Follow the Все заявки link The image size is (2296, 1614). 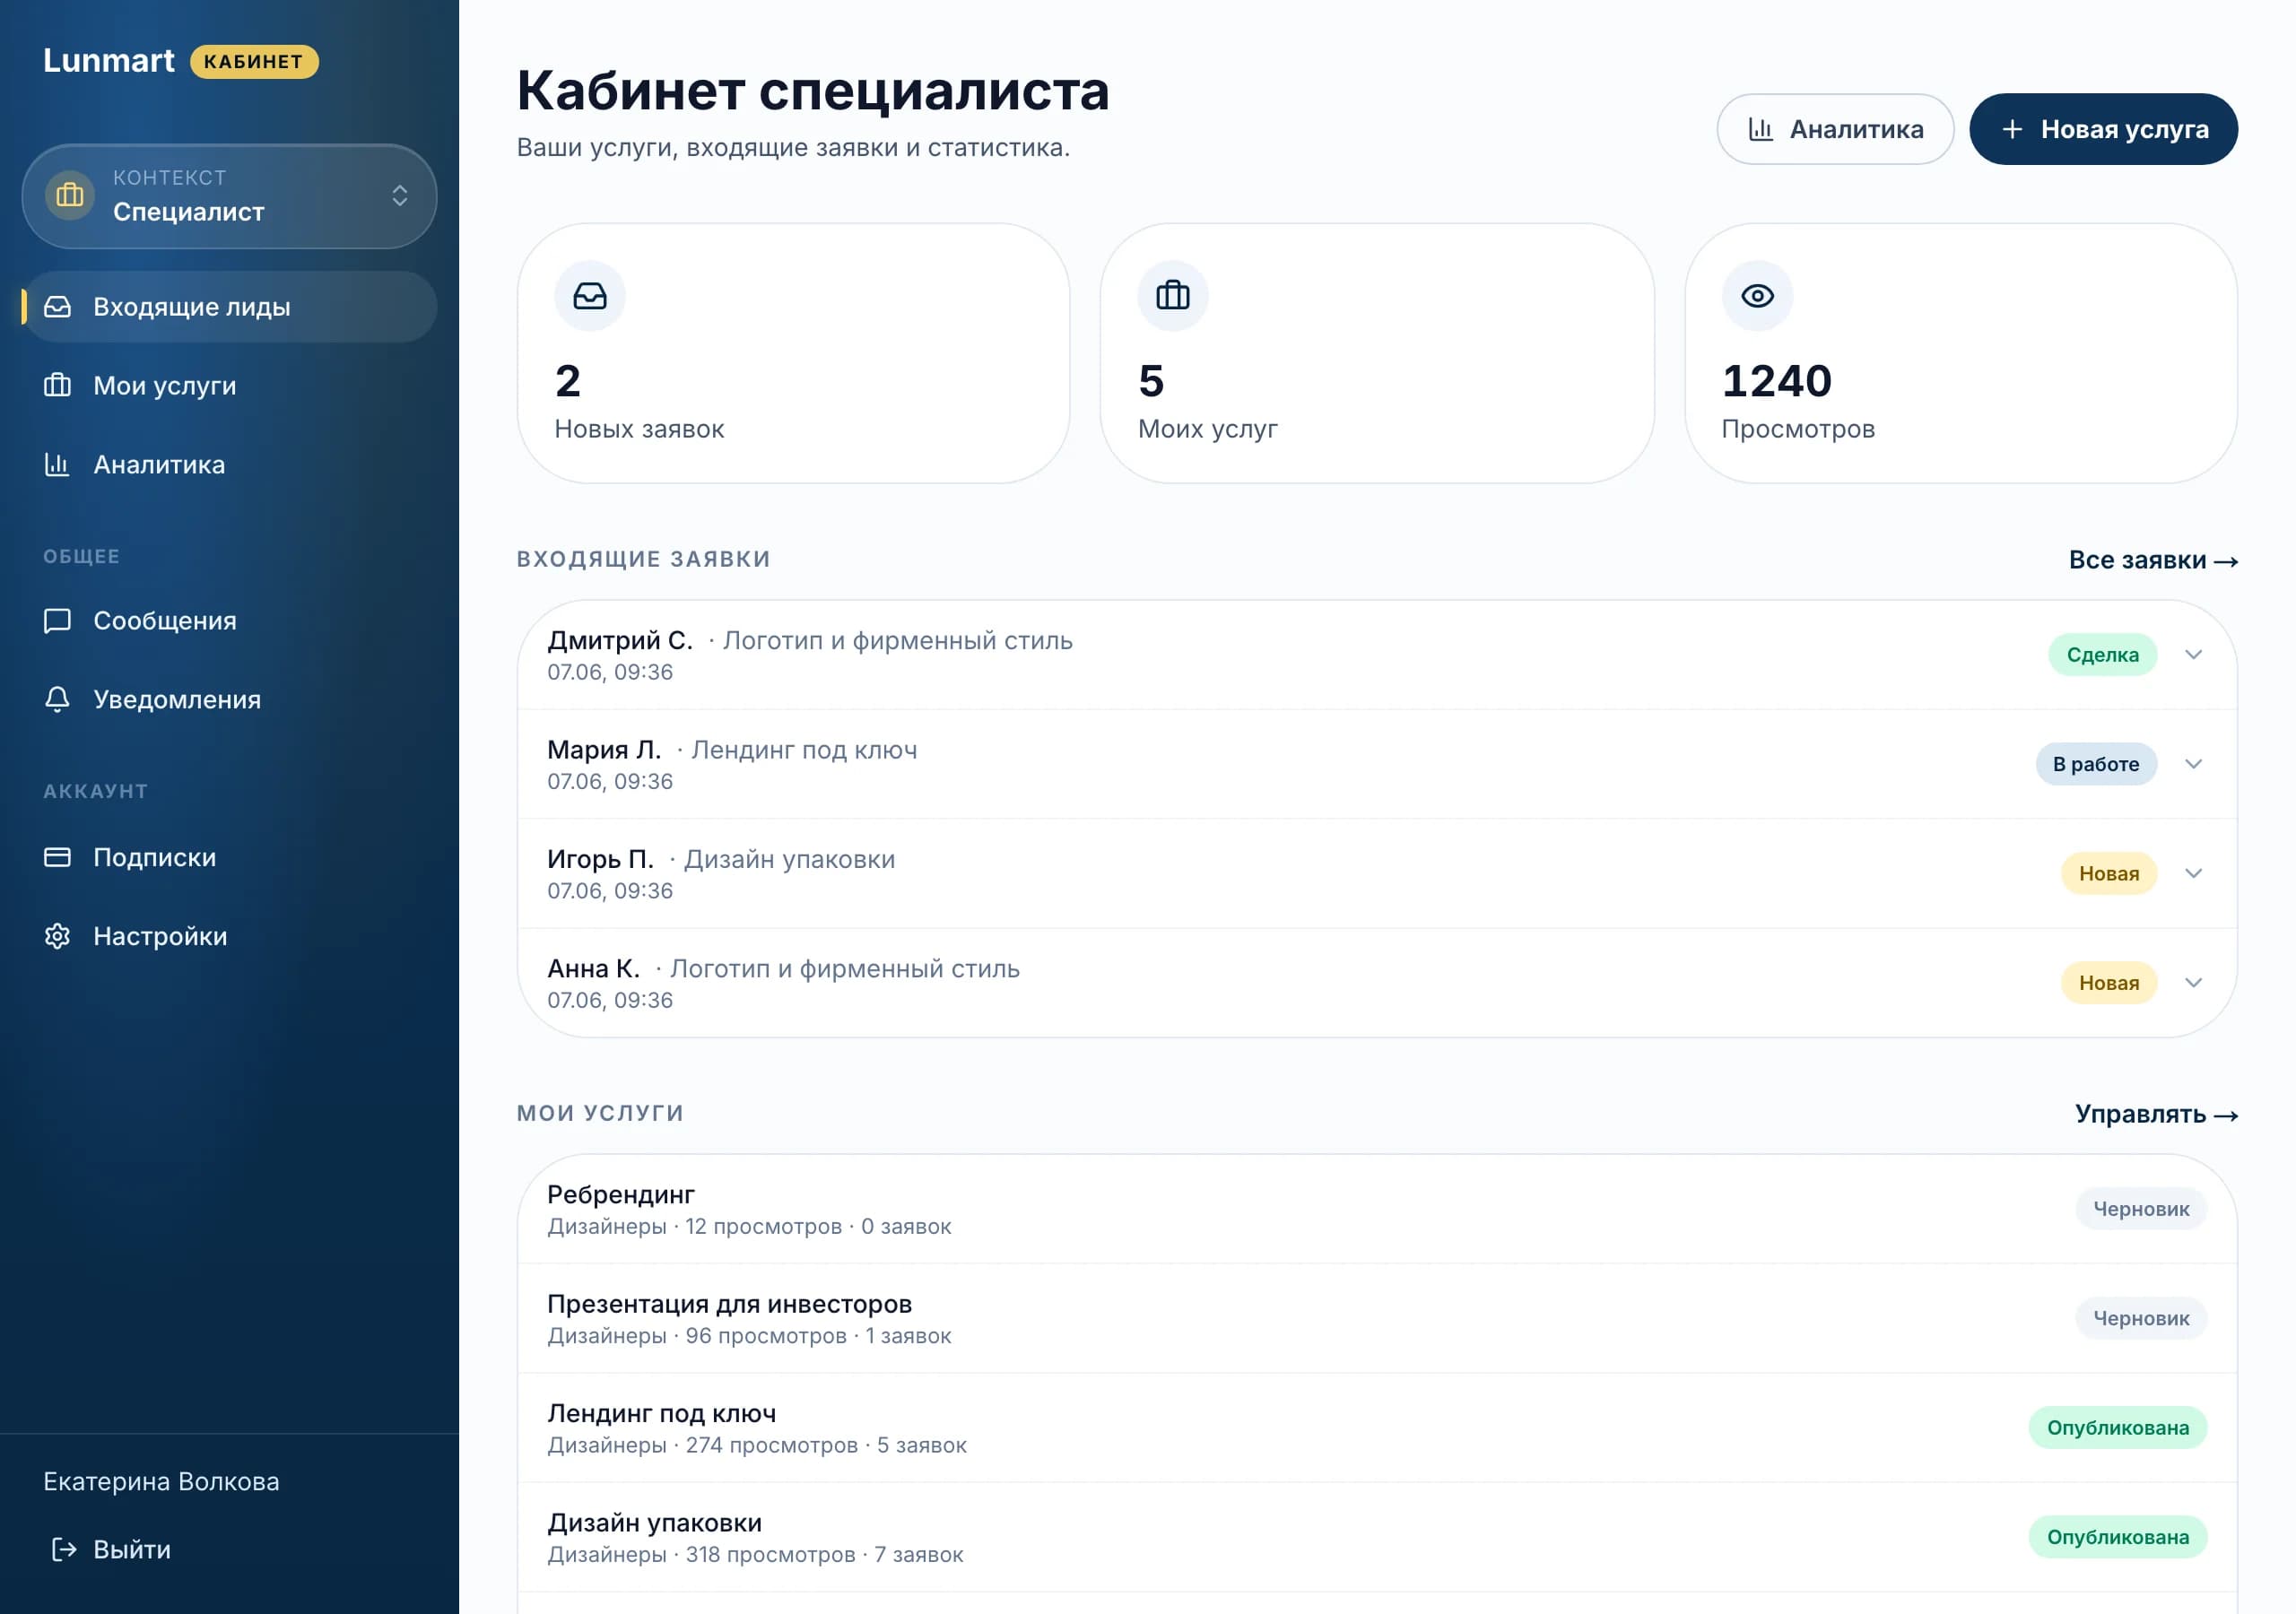point(2153,560)
